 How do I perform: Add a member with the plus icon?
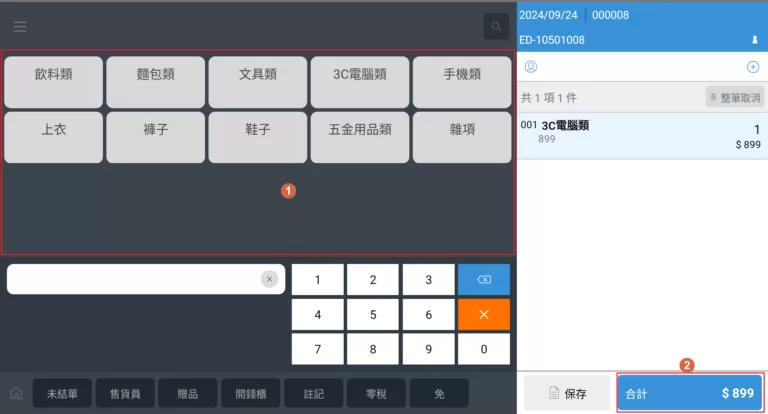(753, 66)
